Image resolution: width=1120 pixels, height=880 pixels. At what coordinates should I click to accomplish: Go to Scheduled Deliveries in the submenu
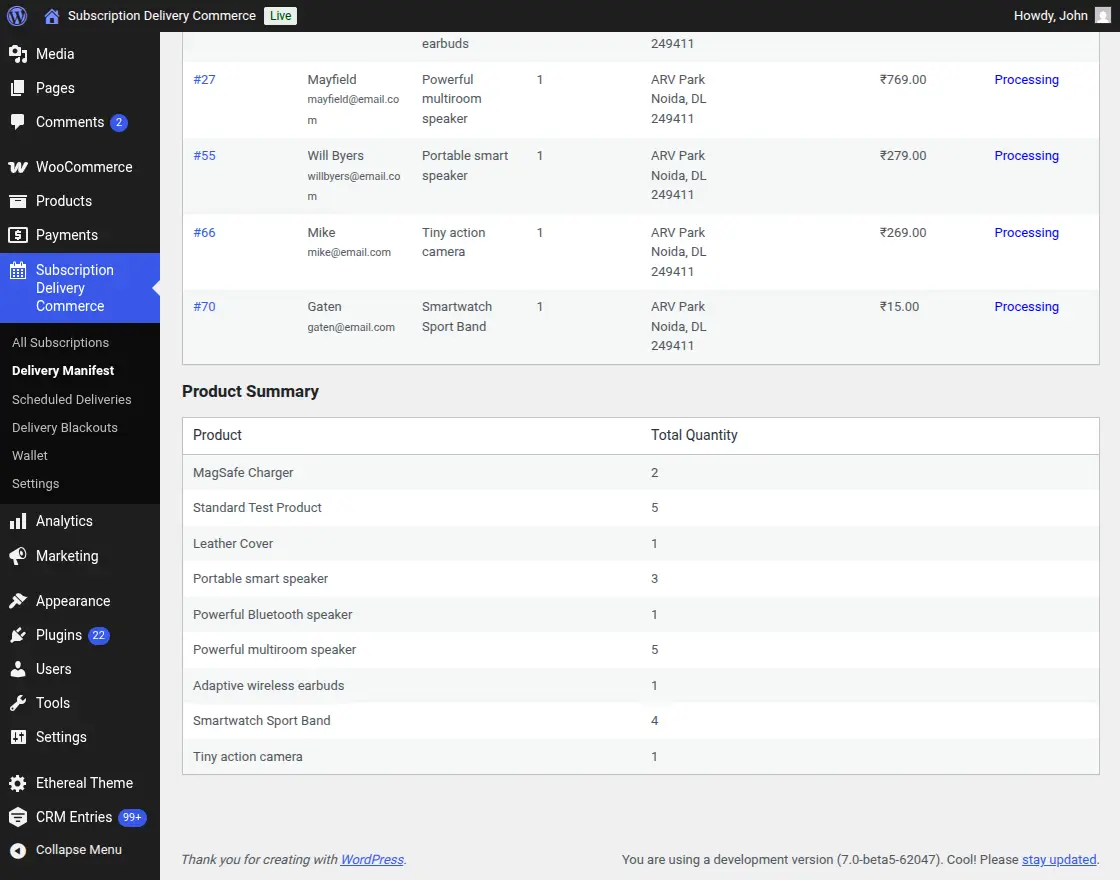click(71, 399)
